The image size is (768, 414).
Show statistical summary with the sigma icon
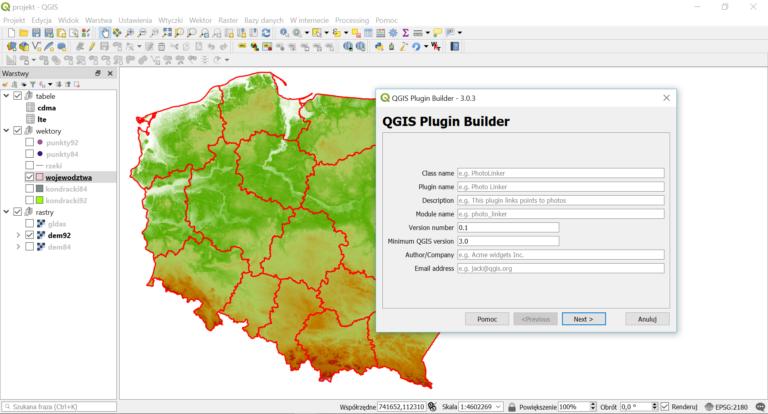tap(406, 33)
